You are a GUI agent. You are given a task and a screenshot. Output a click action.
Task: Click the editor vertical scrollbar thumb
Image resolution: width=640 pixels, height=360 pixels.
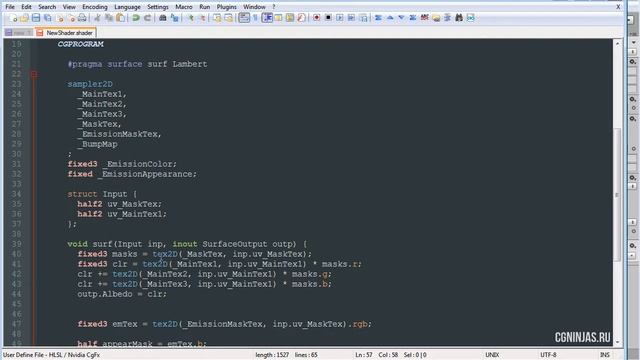(617, 195)
